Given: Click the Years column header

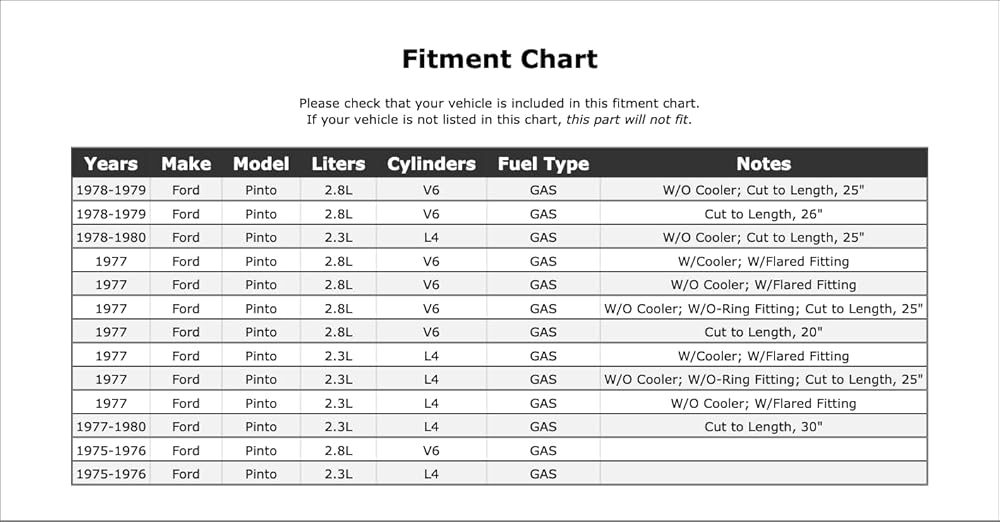Looking at the screenshot, I should click(x=111, y=164).
